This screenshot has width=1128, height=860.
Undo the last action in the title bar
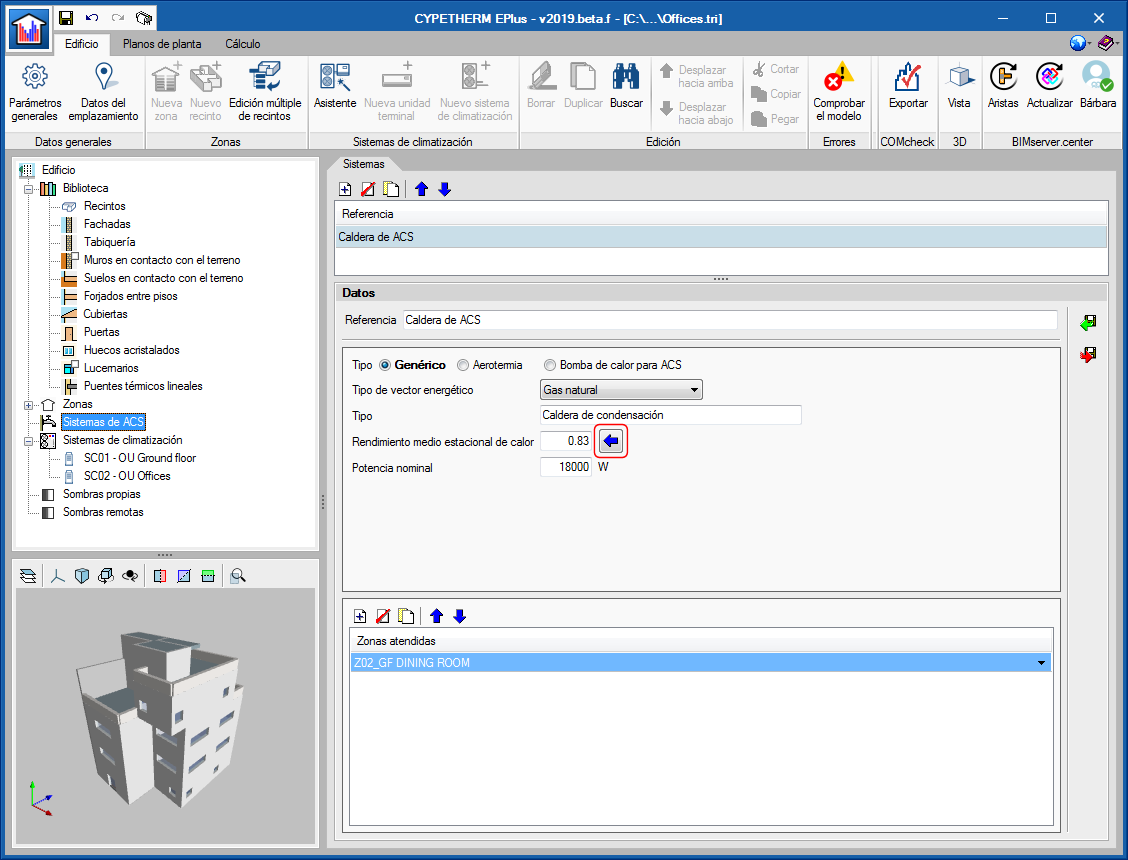click(92, 18)
